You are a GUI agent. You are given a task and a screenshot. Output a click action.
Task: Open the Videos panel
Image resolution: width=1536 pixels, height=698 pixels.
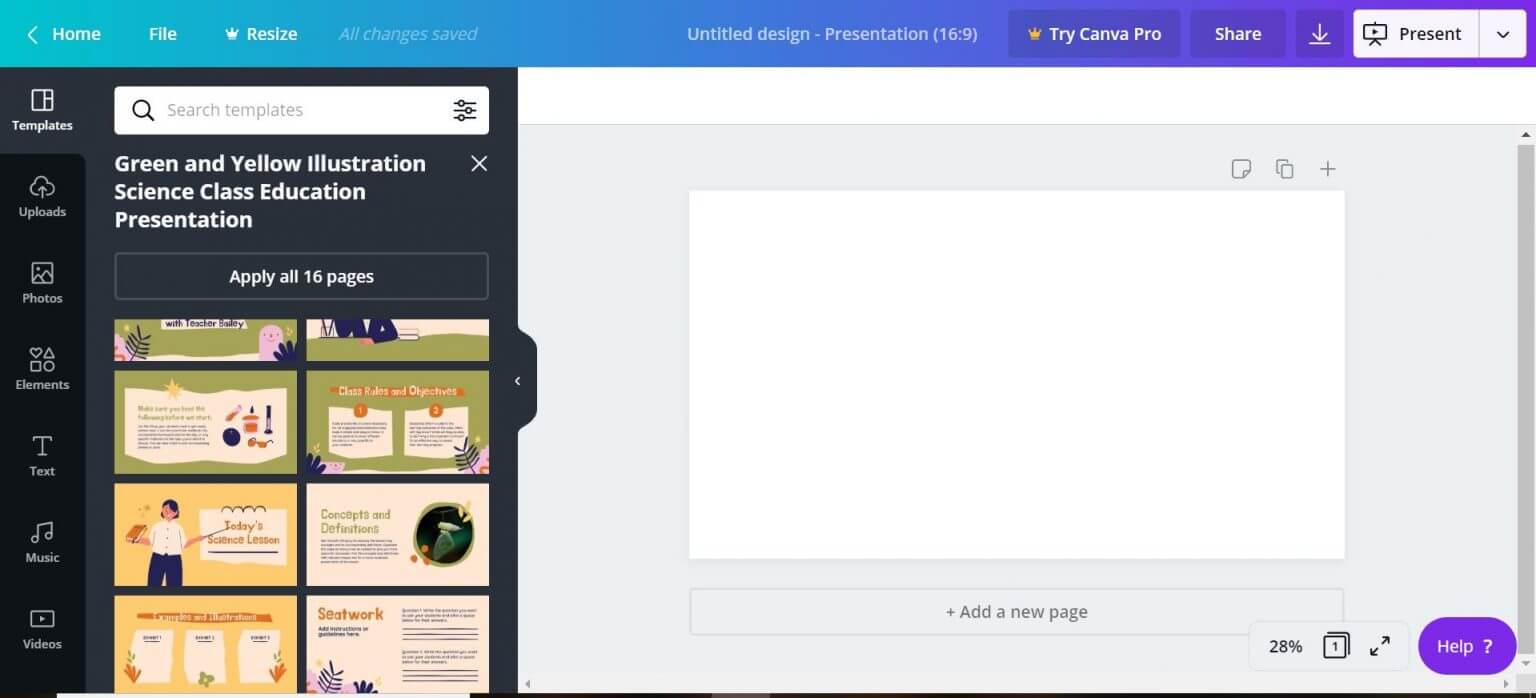(x=42, y=628)
